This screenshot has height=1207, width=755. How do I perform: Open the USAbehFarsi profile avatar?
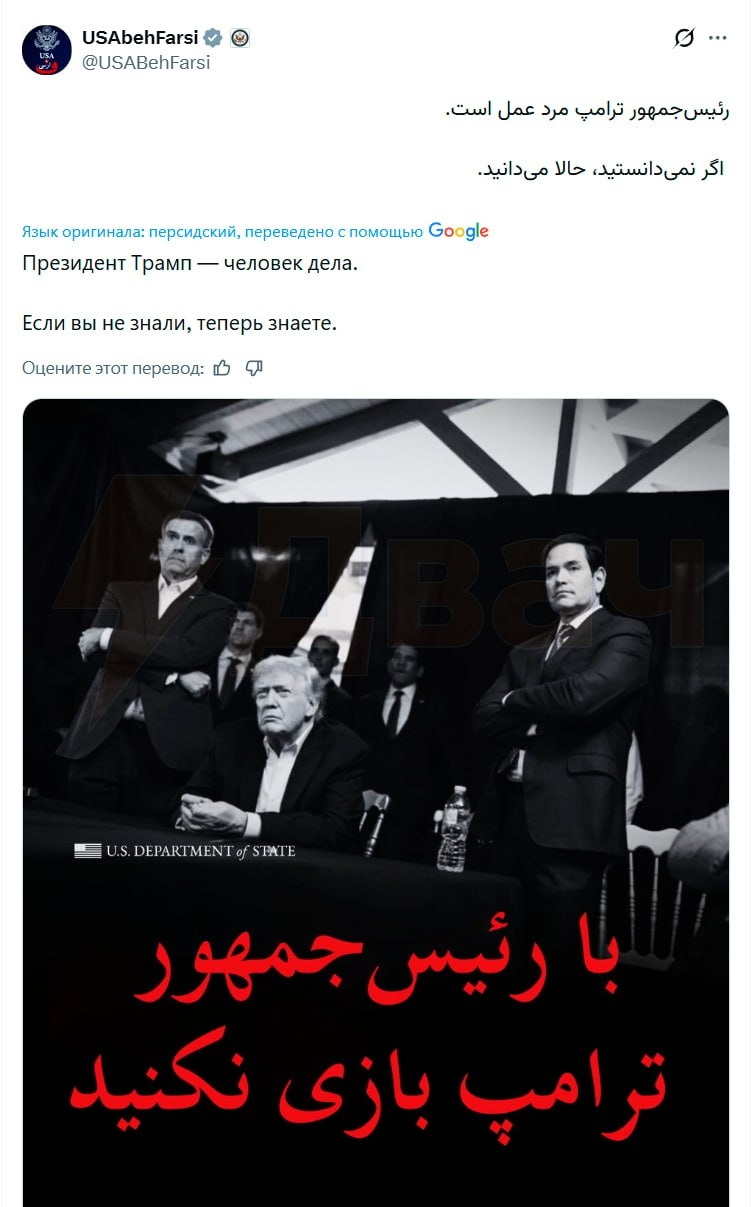click(x=47, y=50)
